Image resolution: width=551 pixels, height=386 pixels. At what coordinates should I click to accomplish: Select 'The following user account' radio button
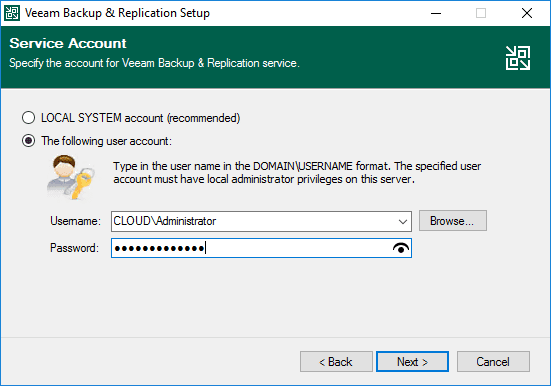click(x=28, y=141)
